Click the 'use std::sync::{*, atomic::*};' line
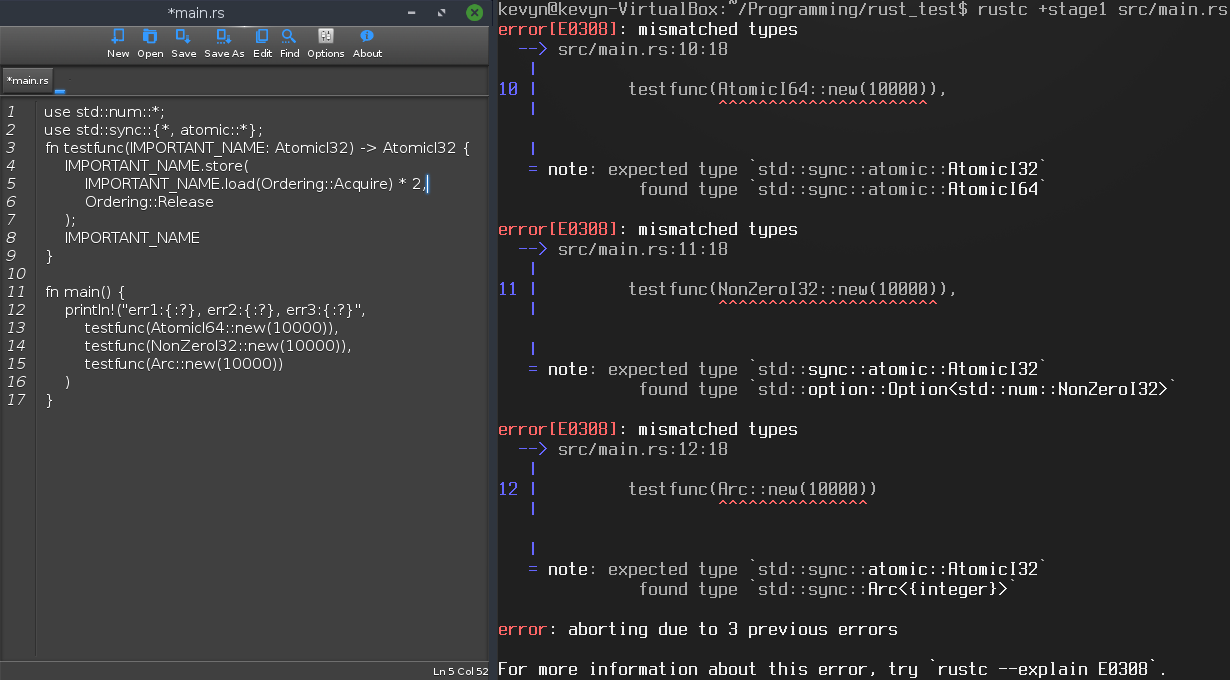Viewport: 1230px width, 680px height. coord(153,130)
